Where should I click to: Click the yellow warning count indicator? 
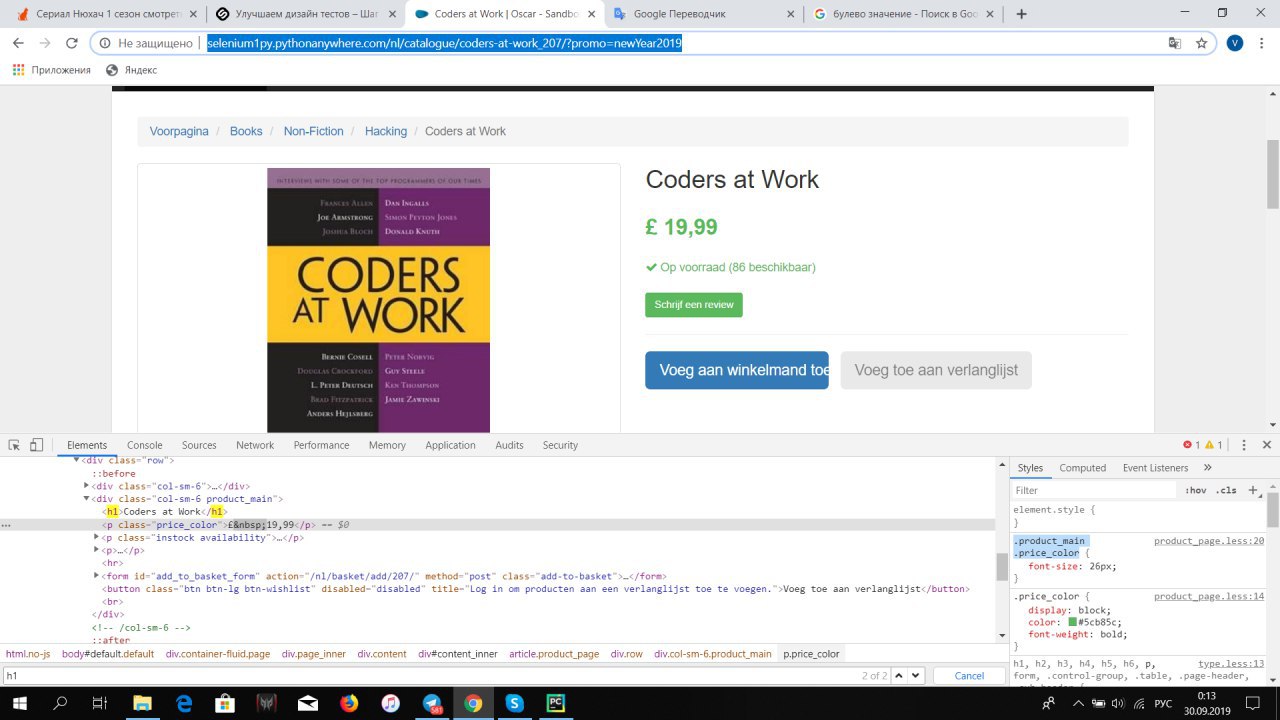point(1214,445)
